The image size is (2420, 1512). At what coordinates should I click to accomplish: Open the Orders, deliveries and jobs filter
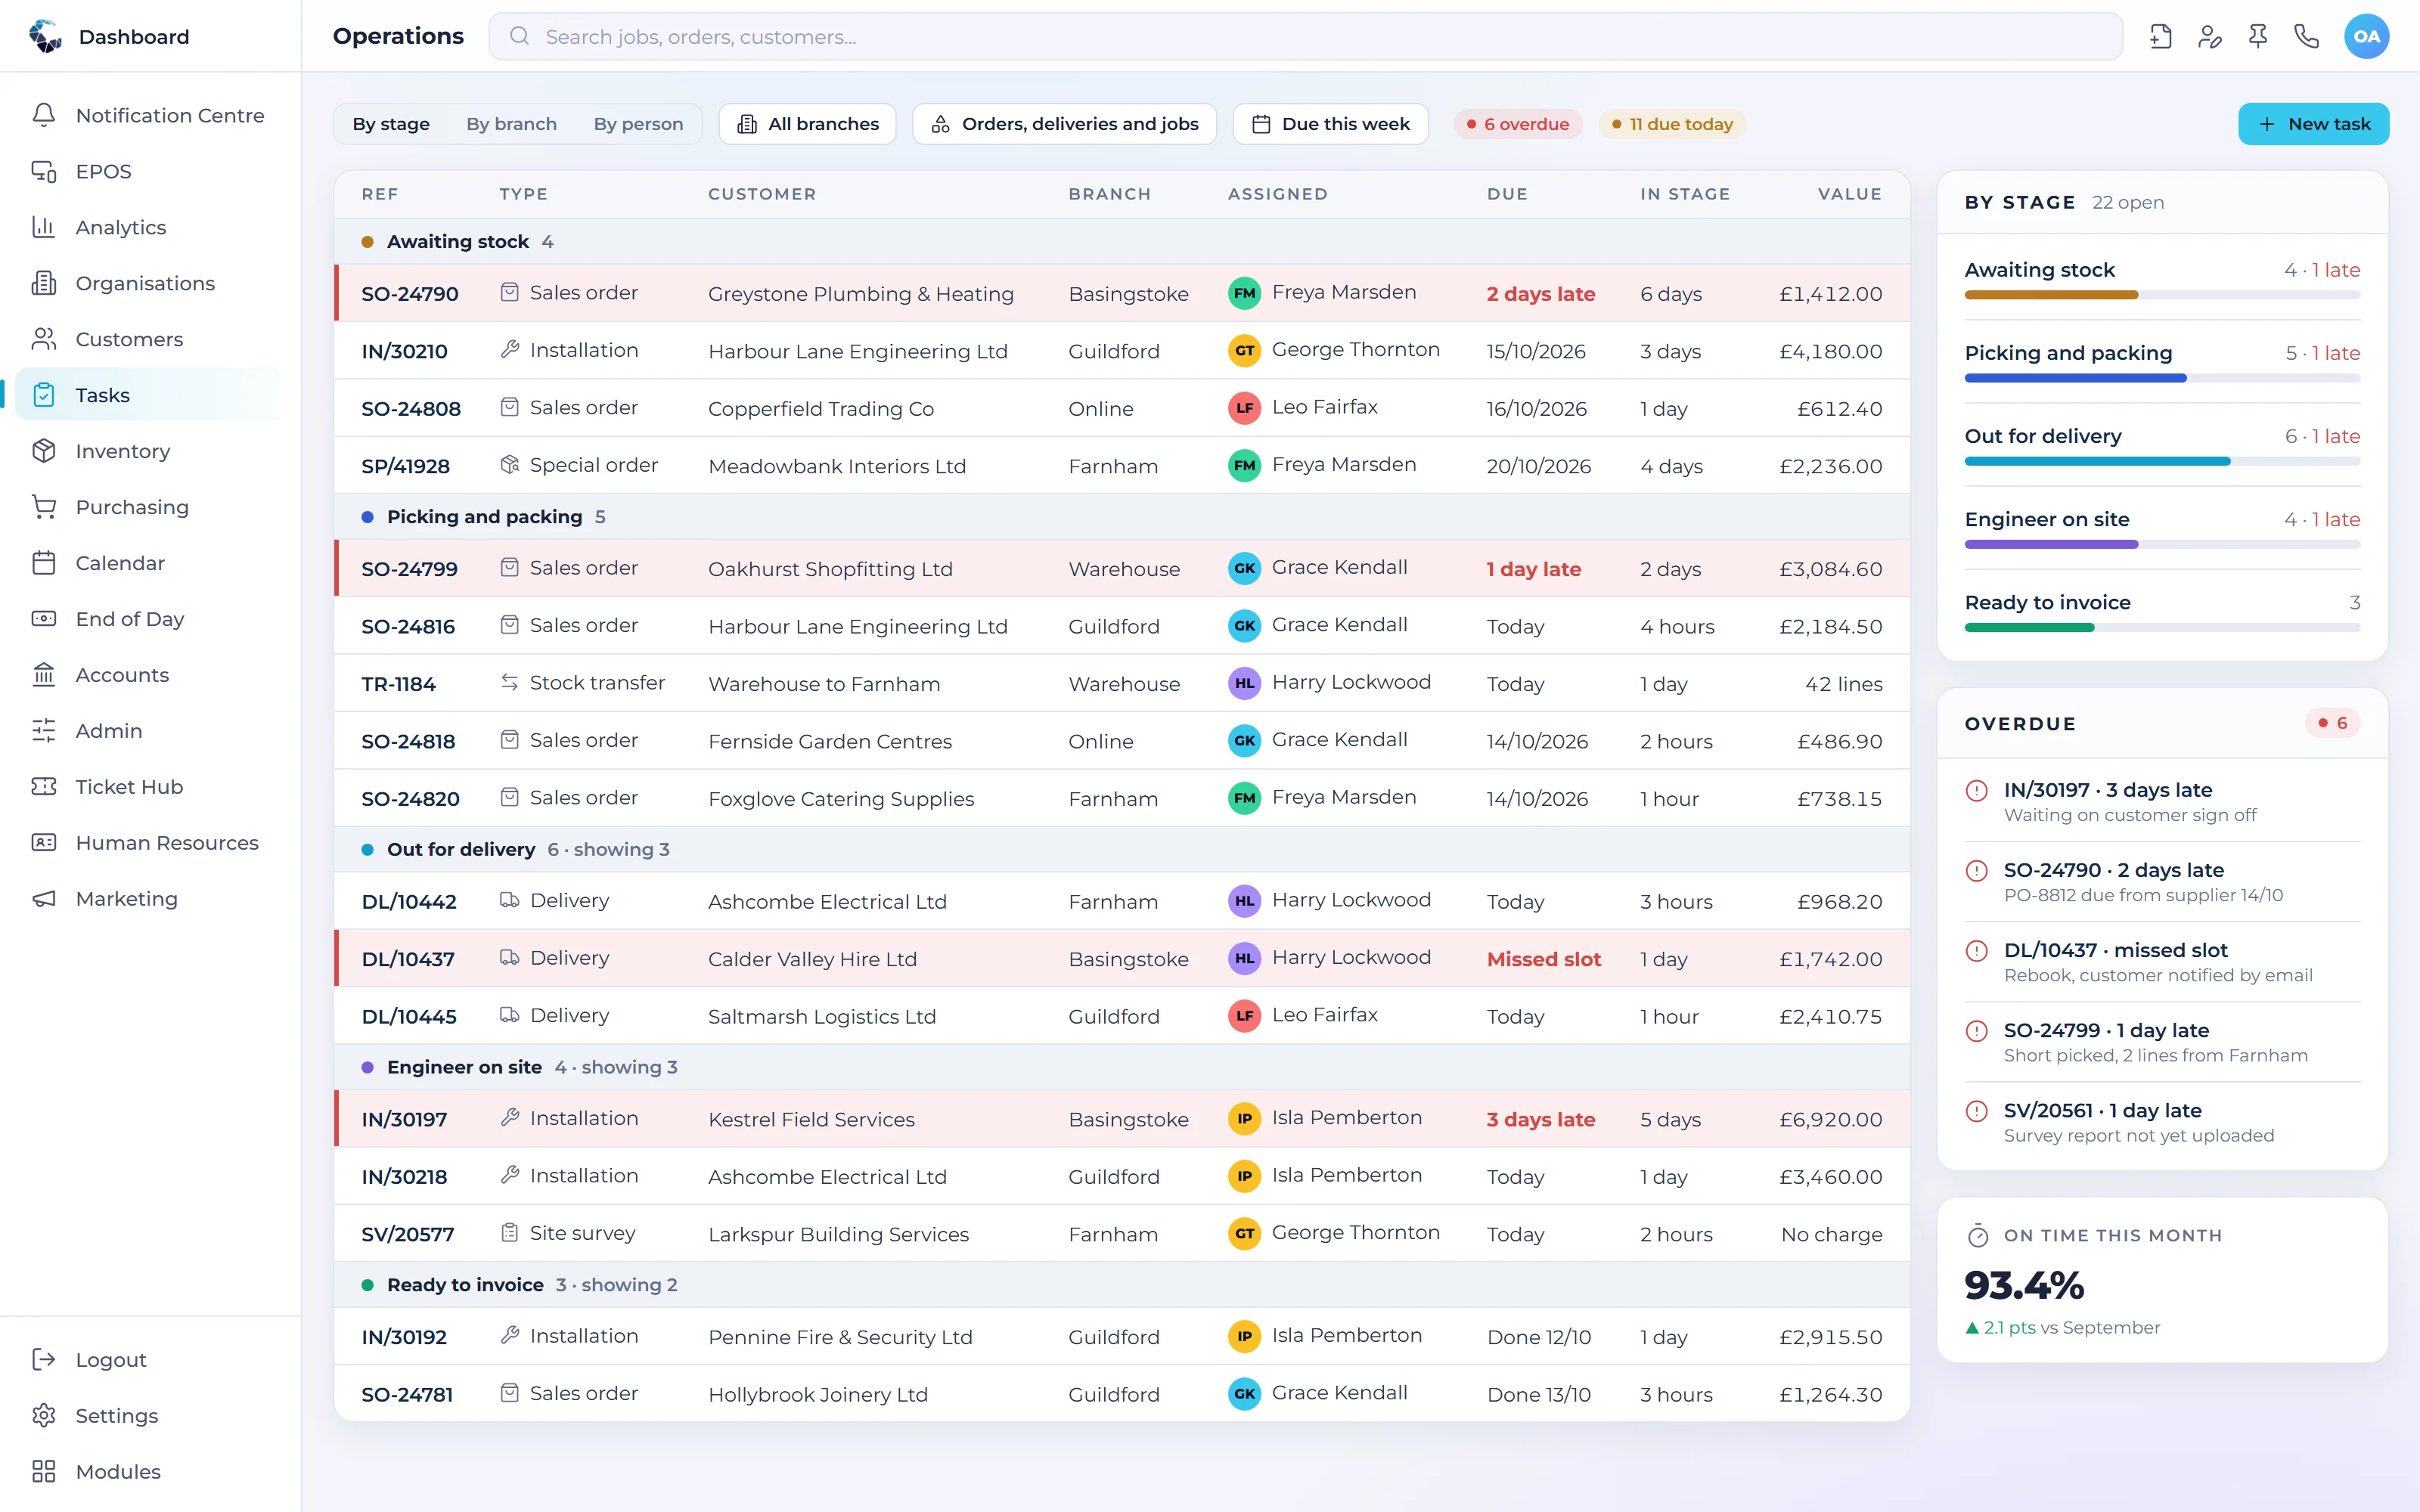(1064, 124)
